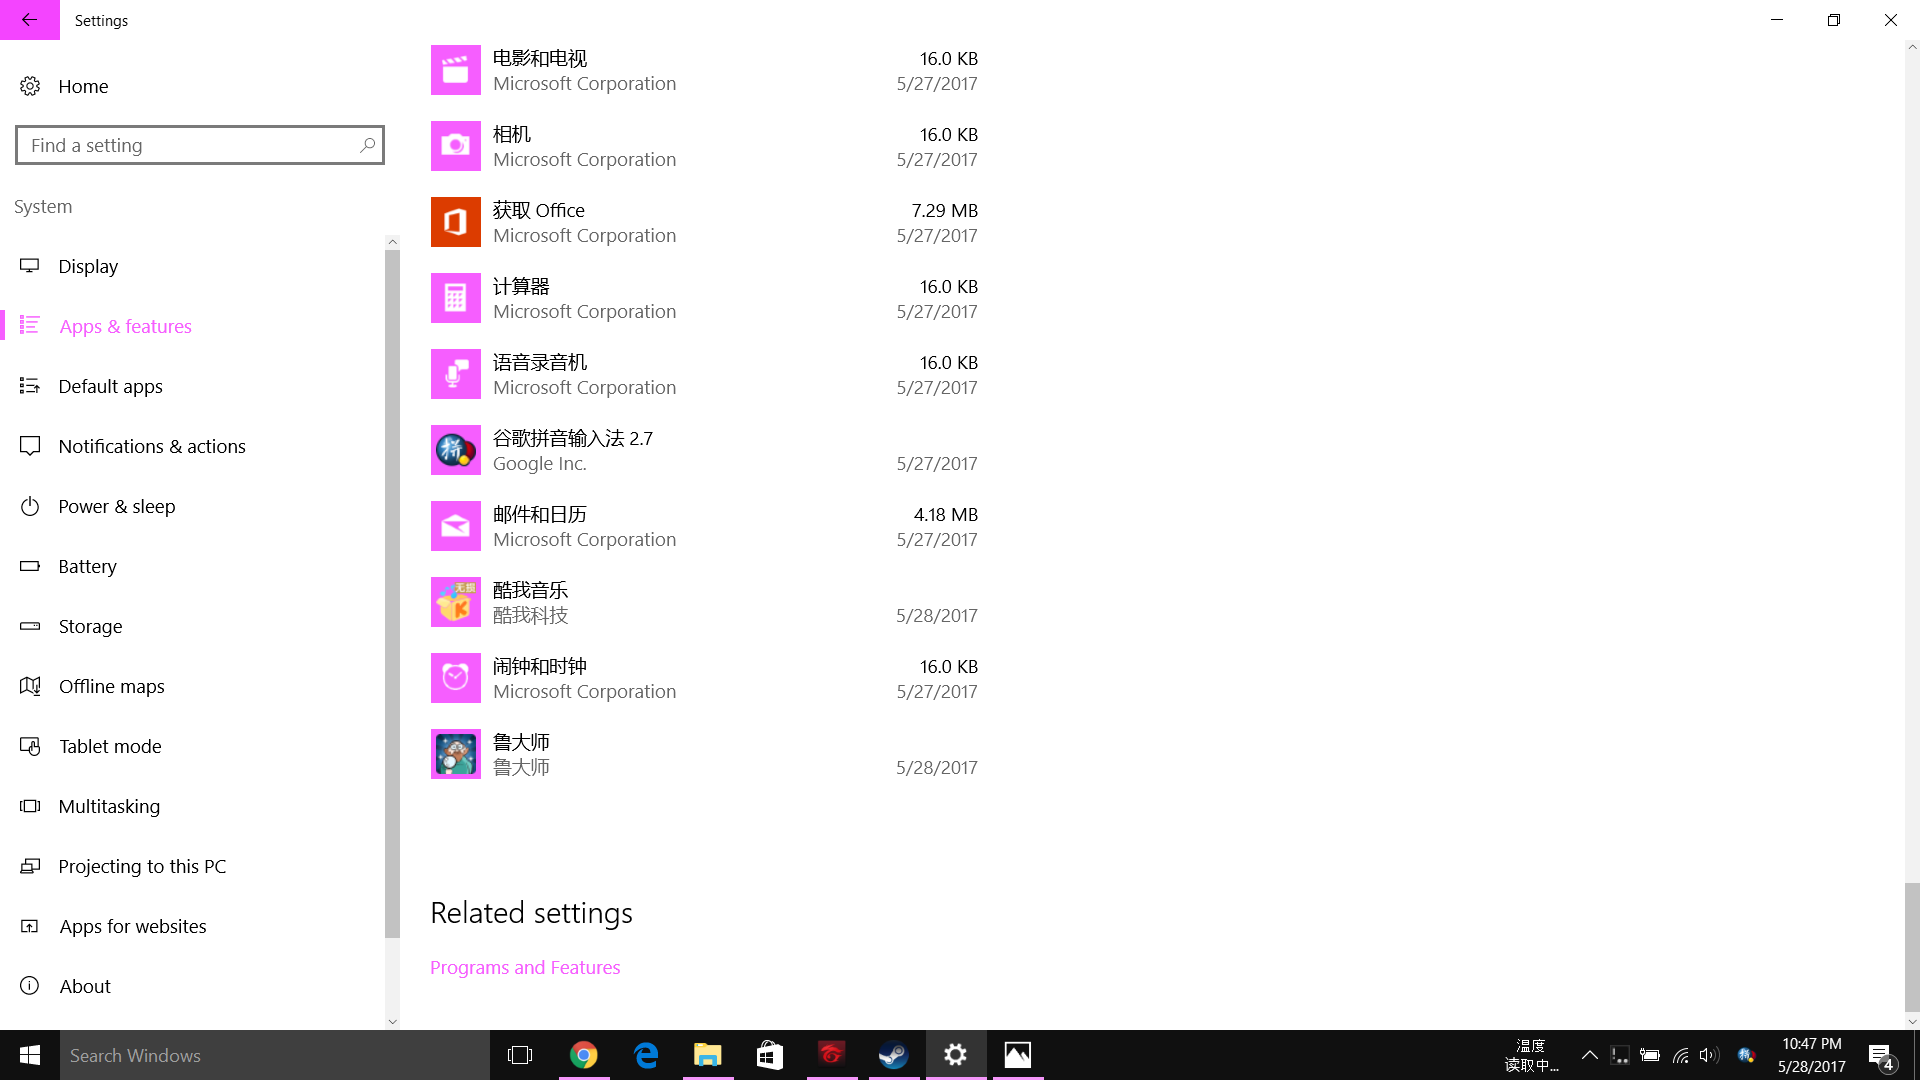The height and width of the screenshot is (1080, 1920).
Task: Click the 计算器 calculator app icon
Action: coord(455,298)
